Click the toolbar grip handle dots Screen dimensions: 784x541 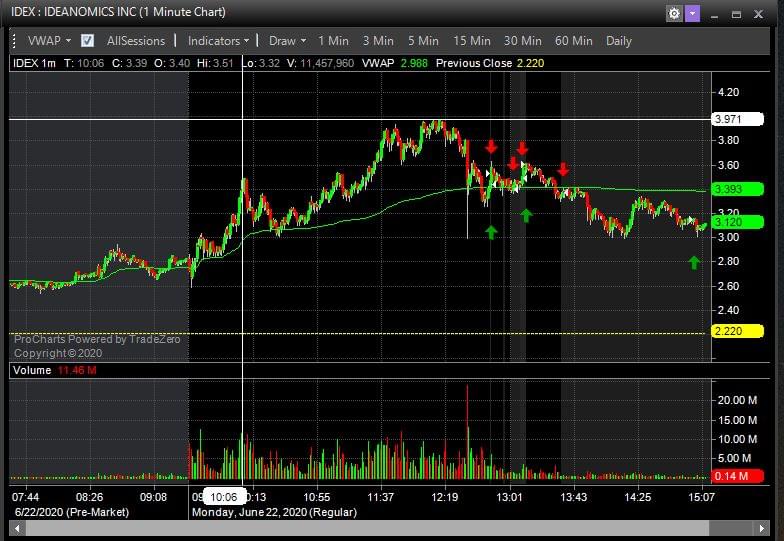[14, 40]
